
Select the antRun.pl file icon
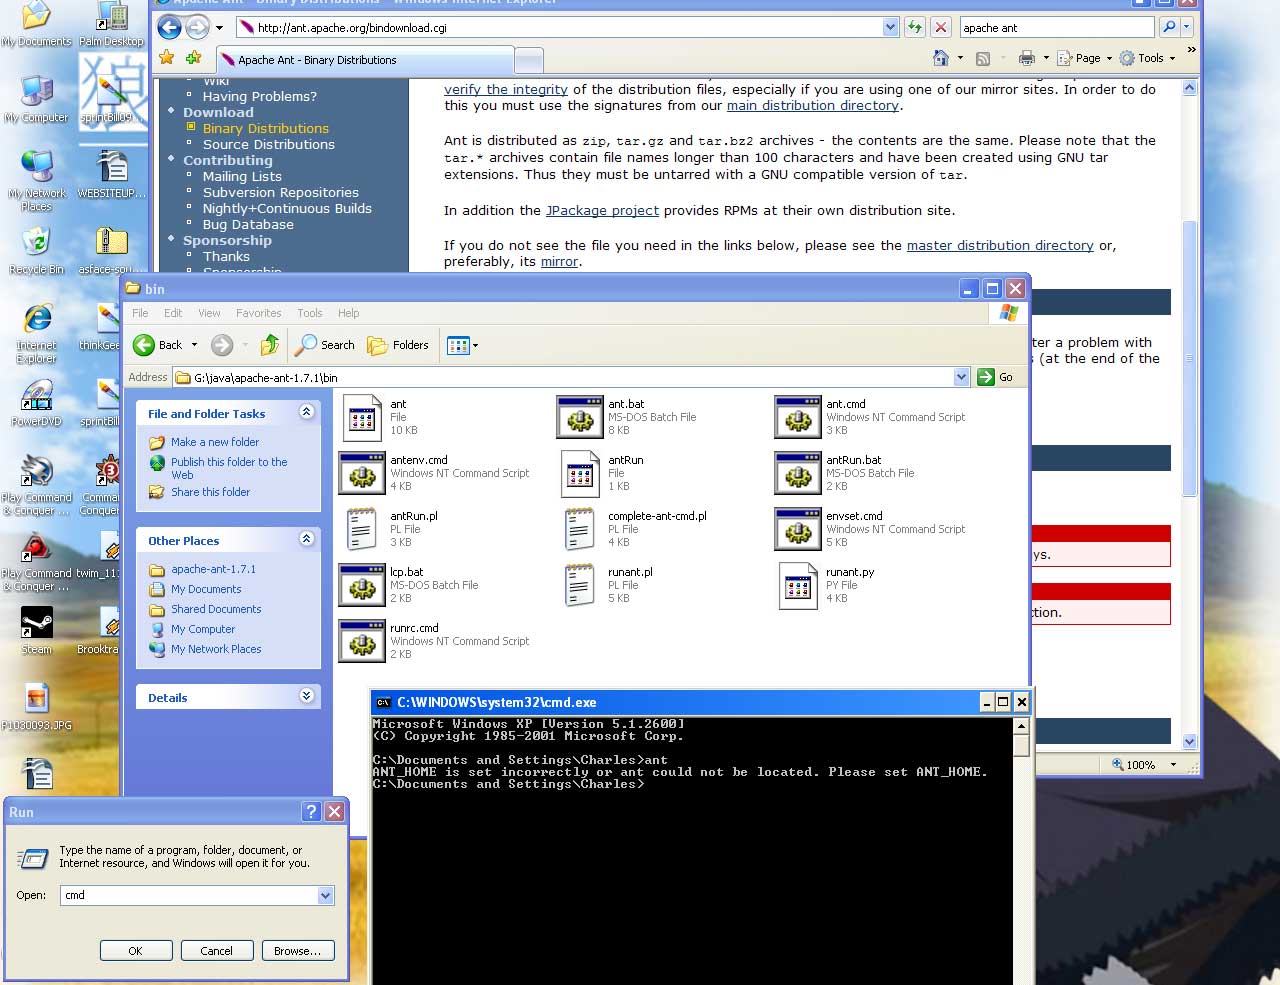point(362,529)
